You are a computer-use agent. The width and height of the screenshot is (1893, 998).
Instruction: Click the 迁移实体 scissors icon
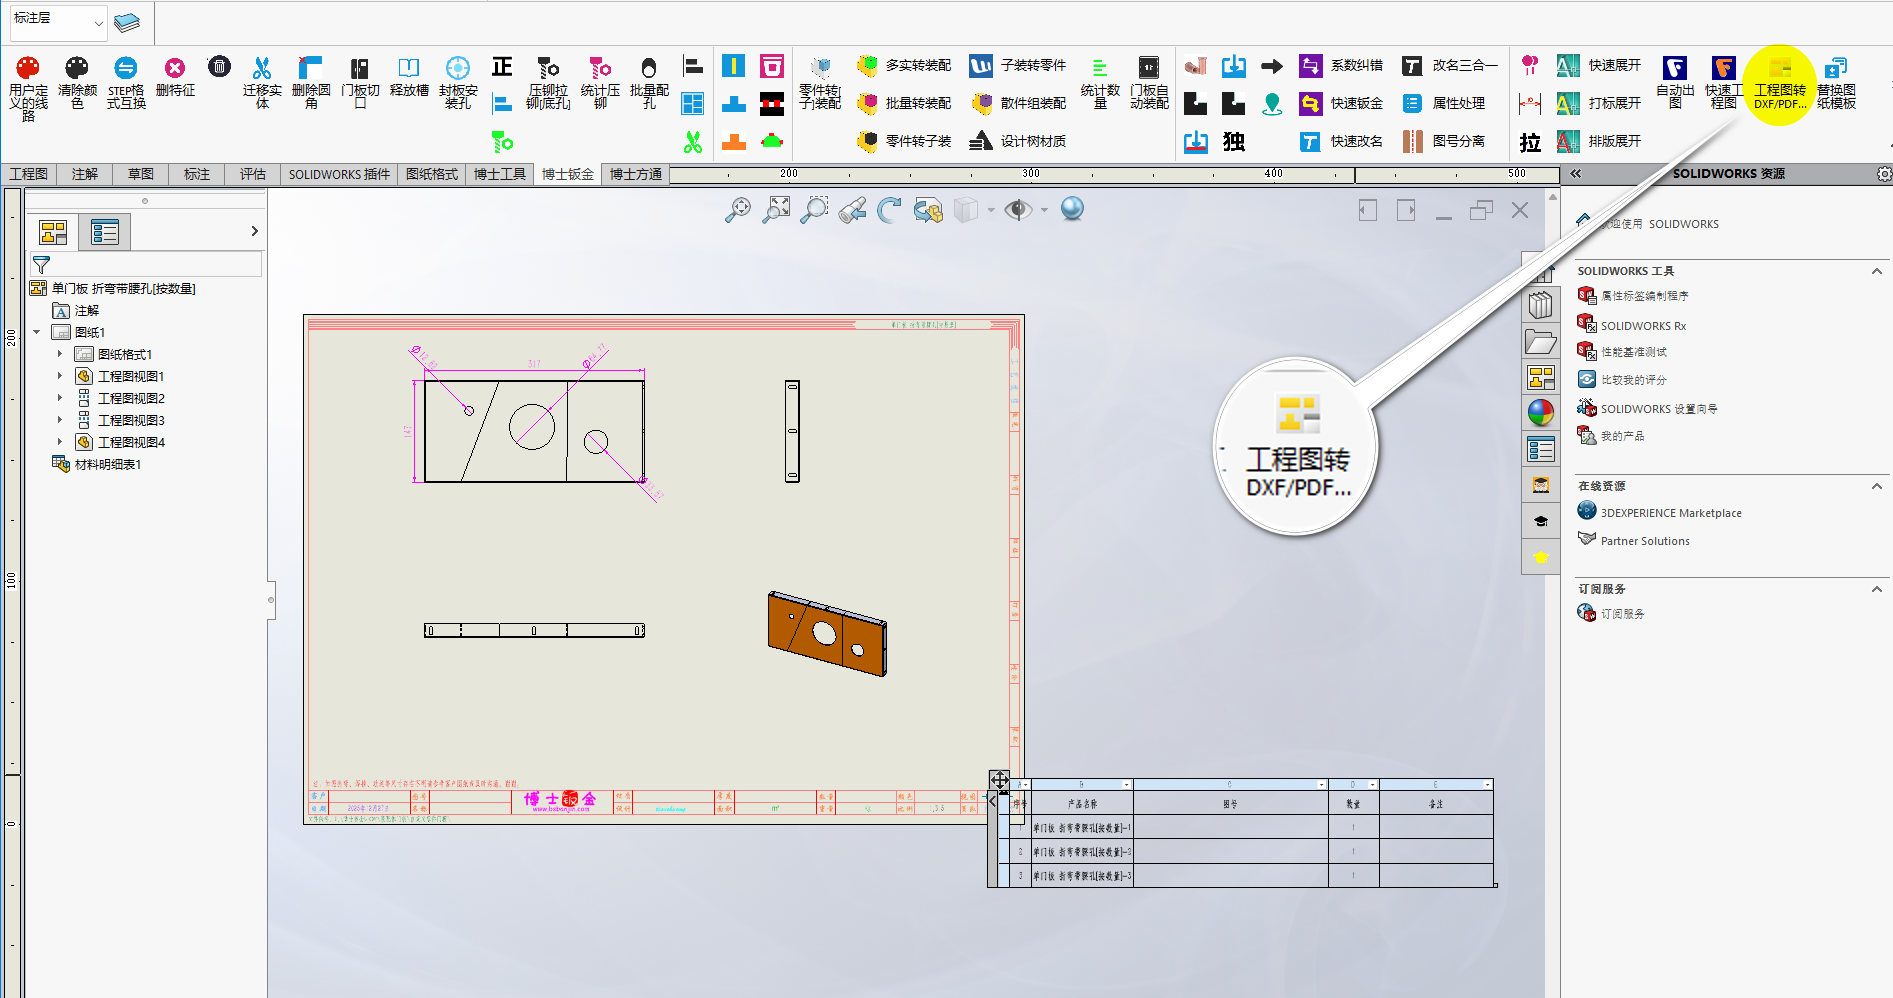262,69
